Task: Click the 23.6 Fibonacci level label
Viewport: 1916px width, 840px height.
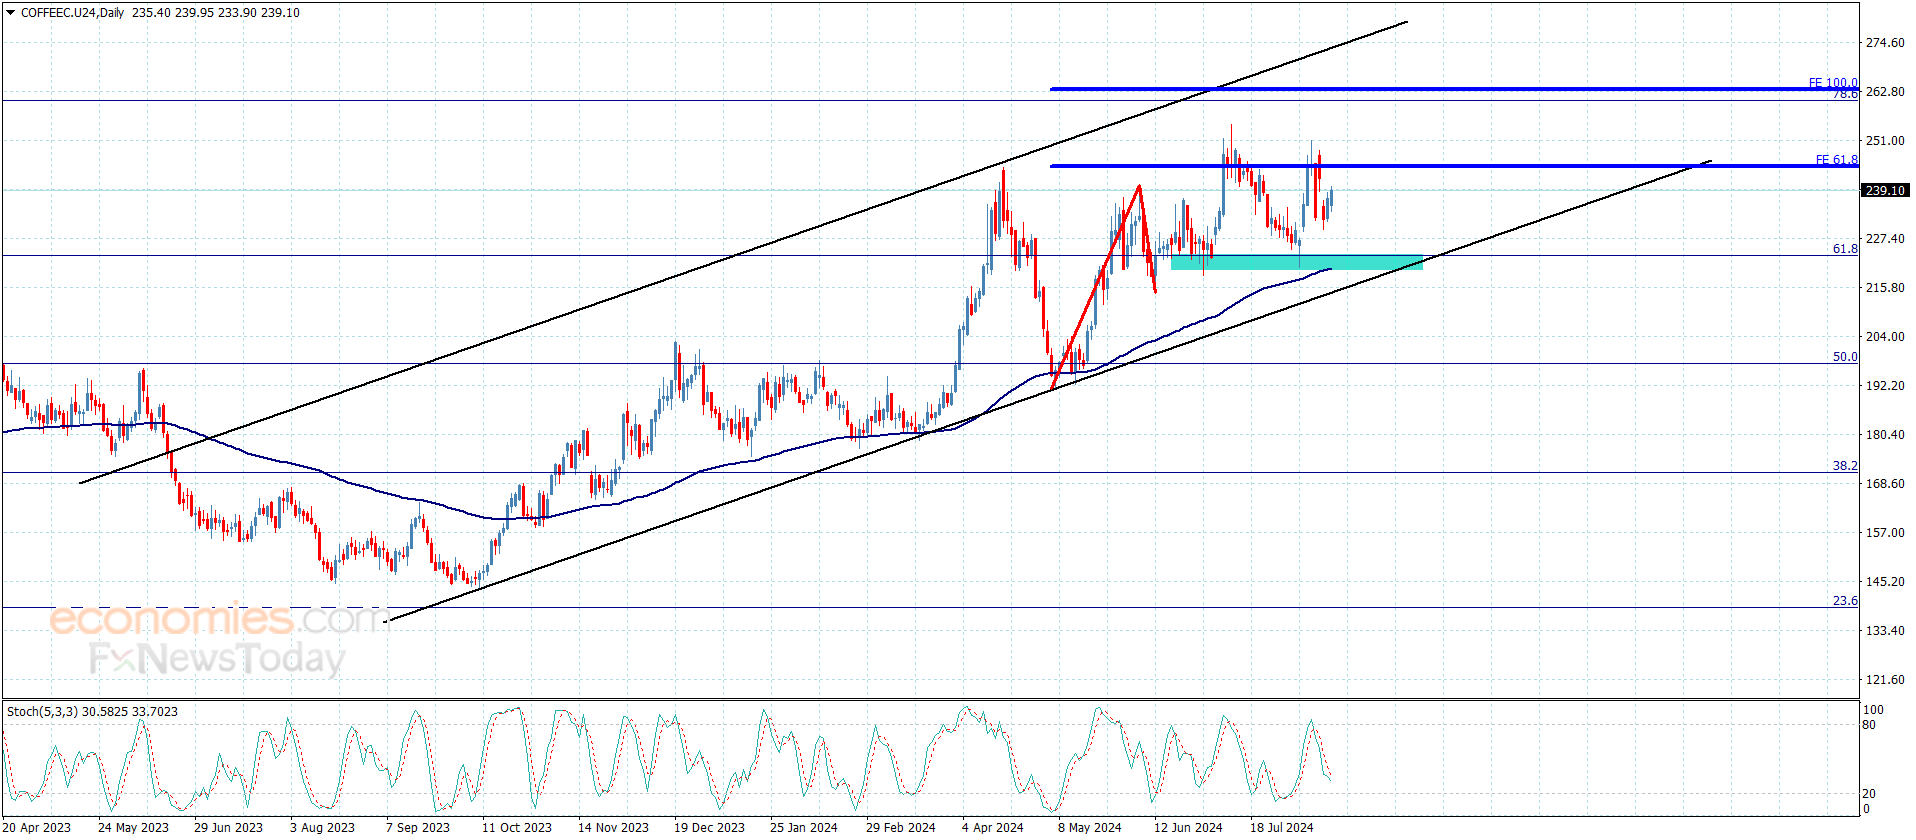Action: pyautogui.click(x=1845, y=601)
